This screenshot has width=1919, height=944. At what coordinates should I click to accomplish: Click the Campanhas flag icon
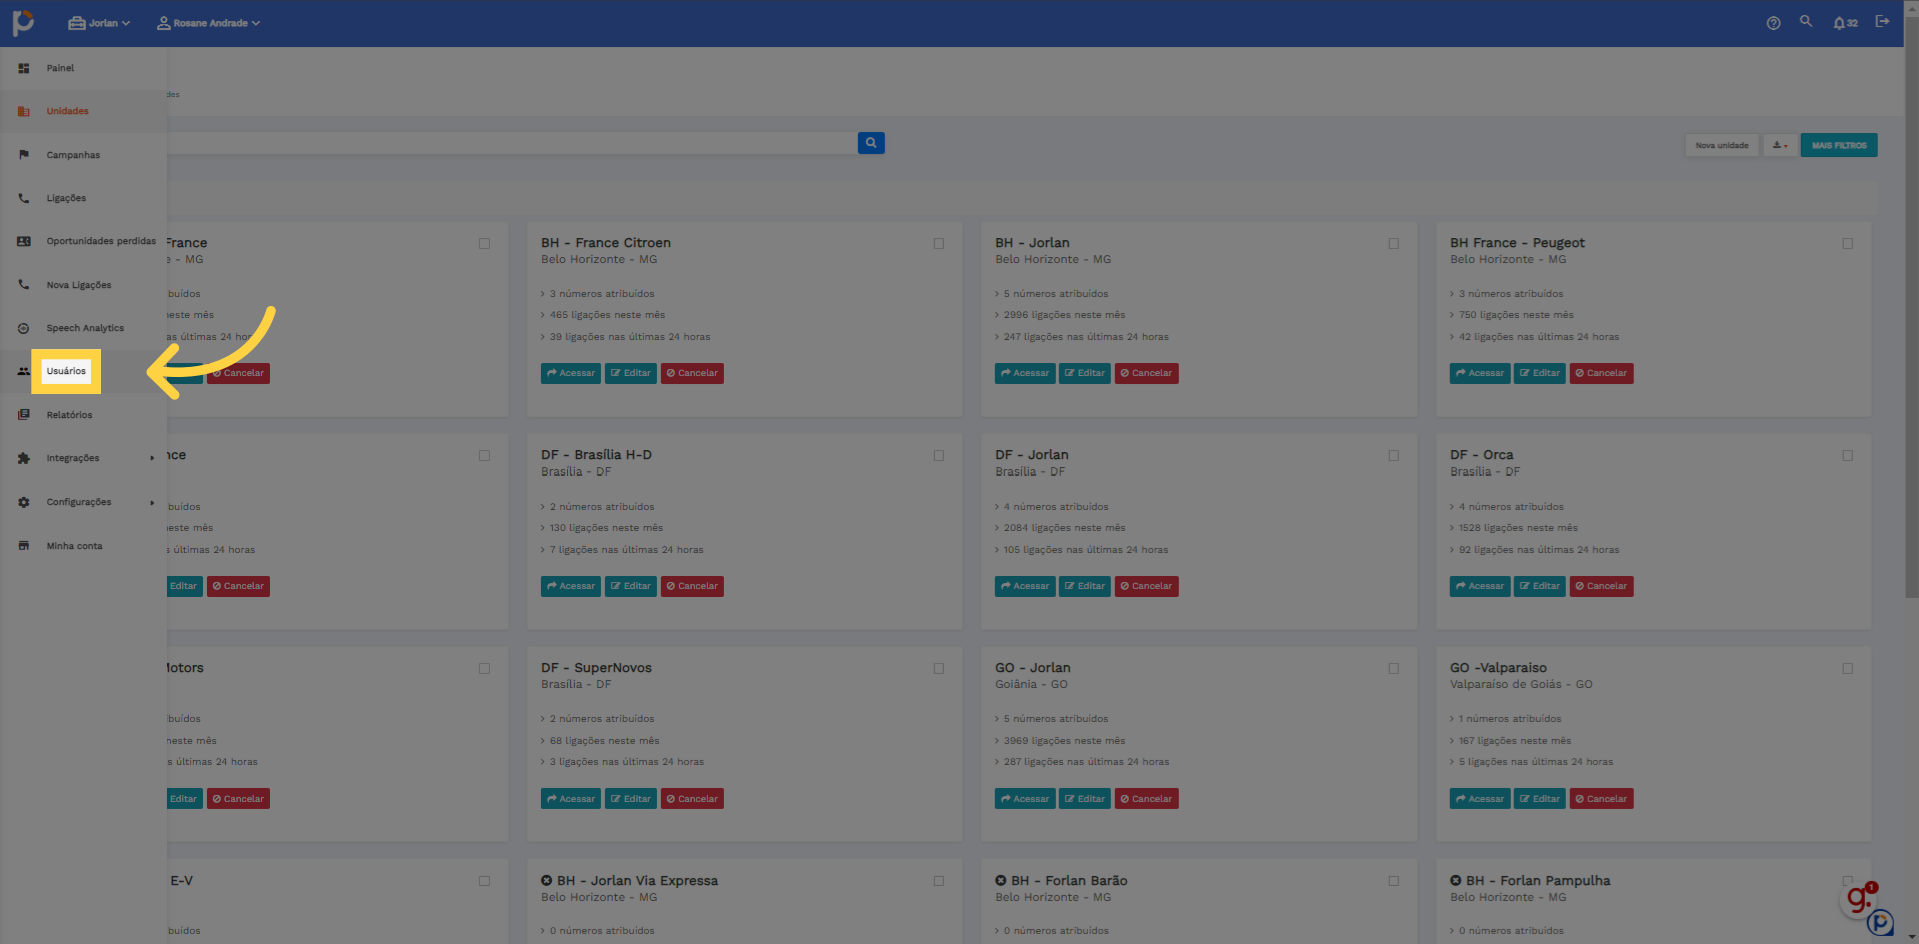coord(24,155)
